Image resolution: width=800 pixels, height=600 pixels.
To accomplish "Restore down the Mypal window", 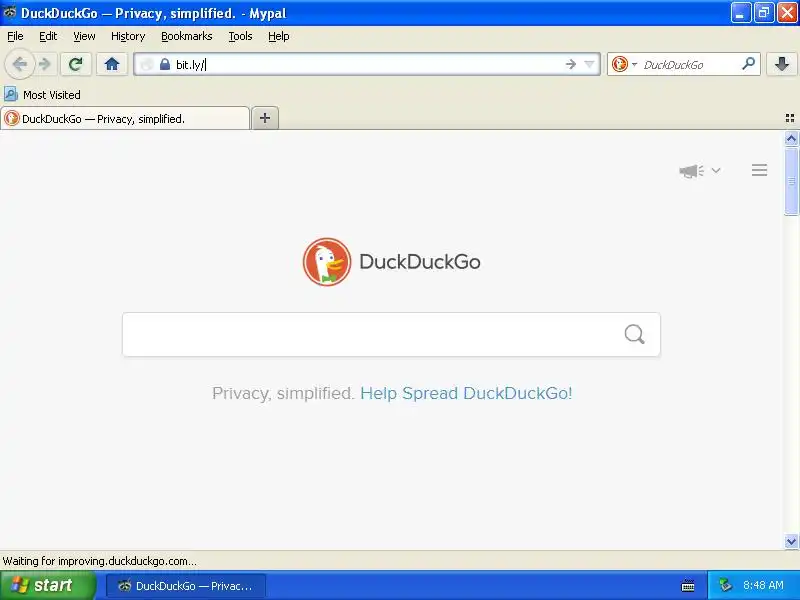I will click(x=764, y=13).
